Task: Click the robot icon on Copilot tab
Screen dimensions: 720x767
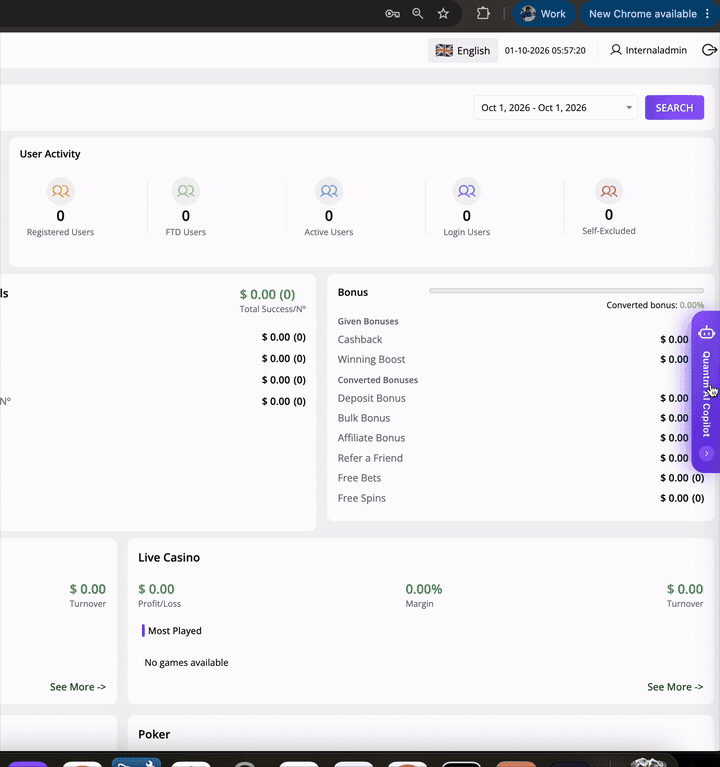Action: pos(706,333)
